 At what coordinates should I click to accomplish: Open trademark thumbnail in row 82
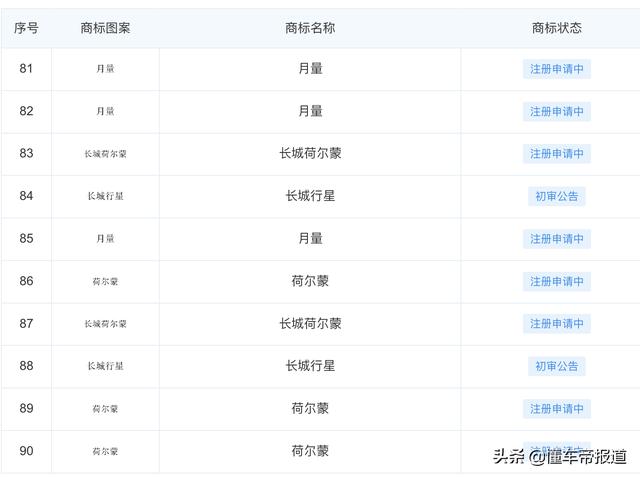click(105, 111)
